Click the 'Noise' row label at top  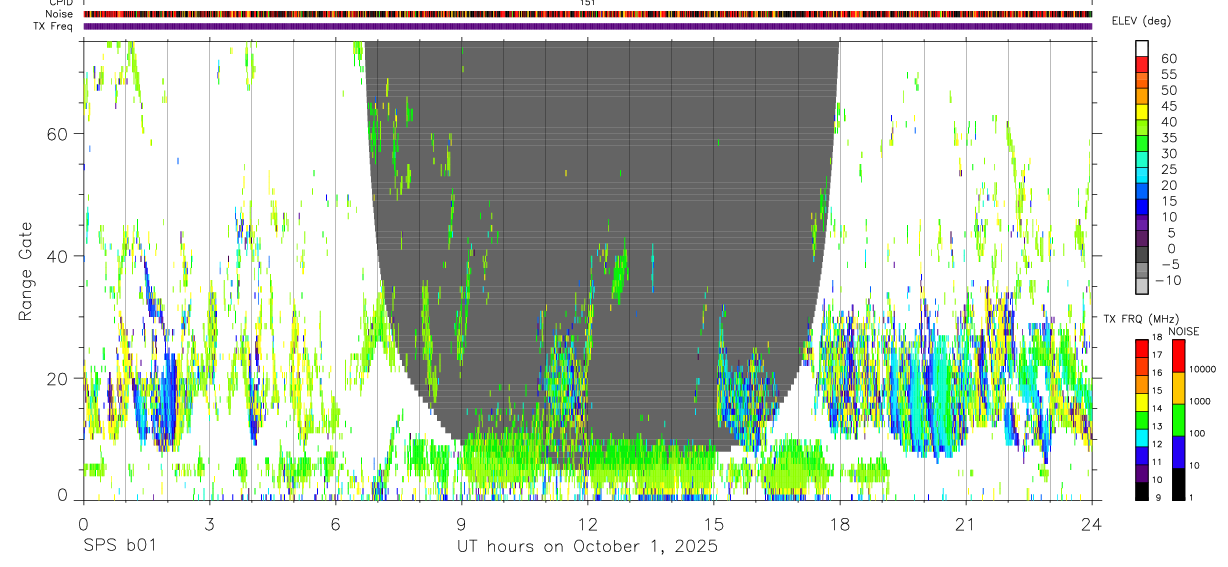61,14
